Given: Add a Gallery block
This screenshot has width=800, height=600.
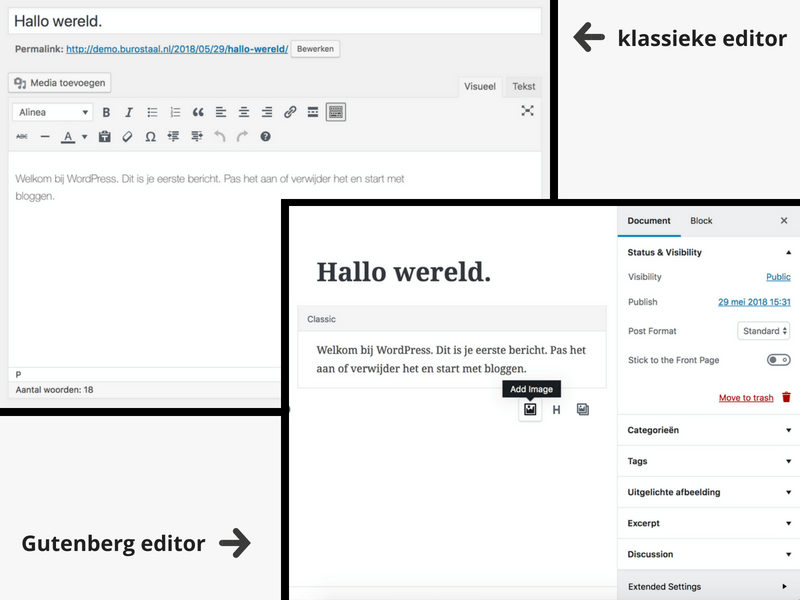Looking at the screenshot, I should coord(583,410).
